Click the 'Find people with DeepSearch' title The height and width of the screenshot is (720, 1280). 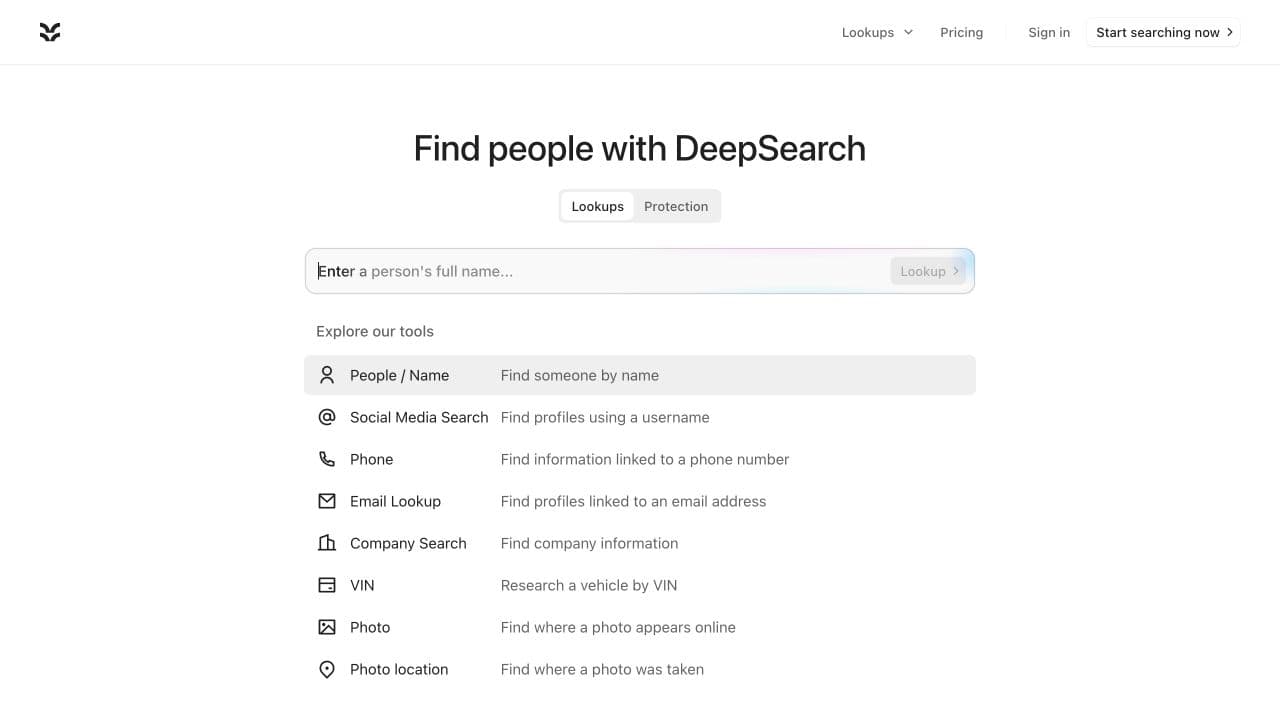[x=640, y=148]
